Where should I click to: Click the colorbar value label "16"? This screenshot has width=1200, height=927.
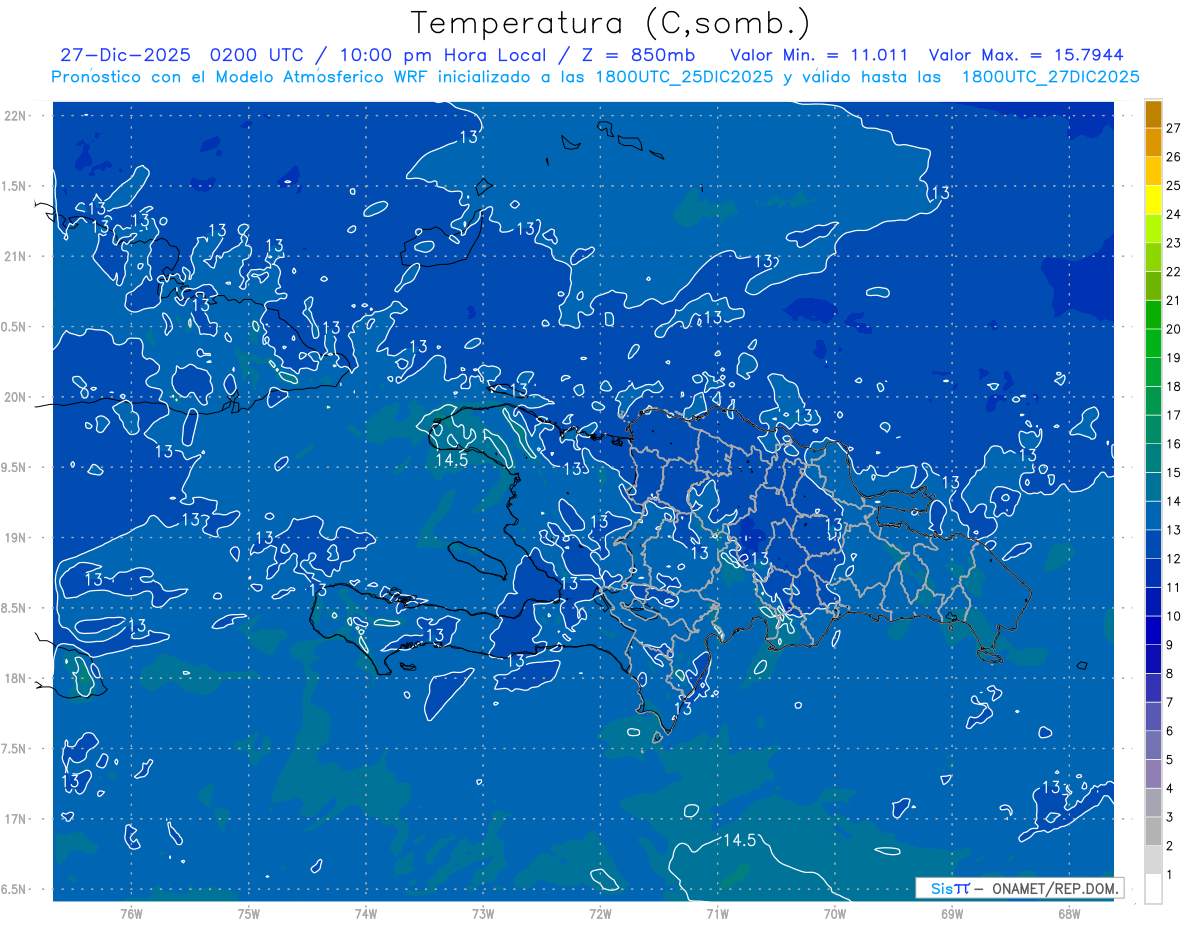coord(1173,444)
